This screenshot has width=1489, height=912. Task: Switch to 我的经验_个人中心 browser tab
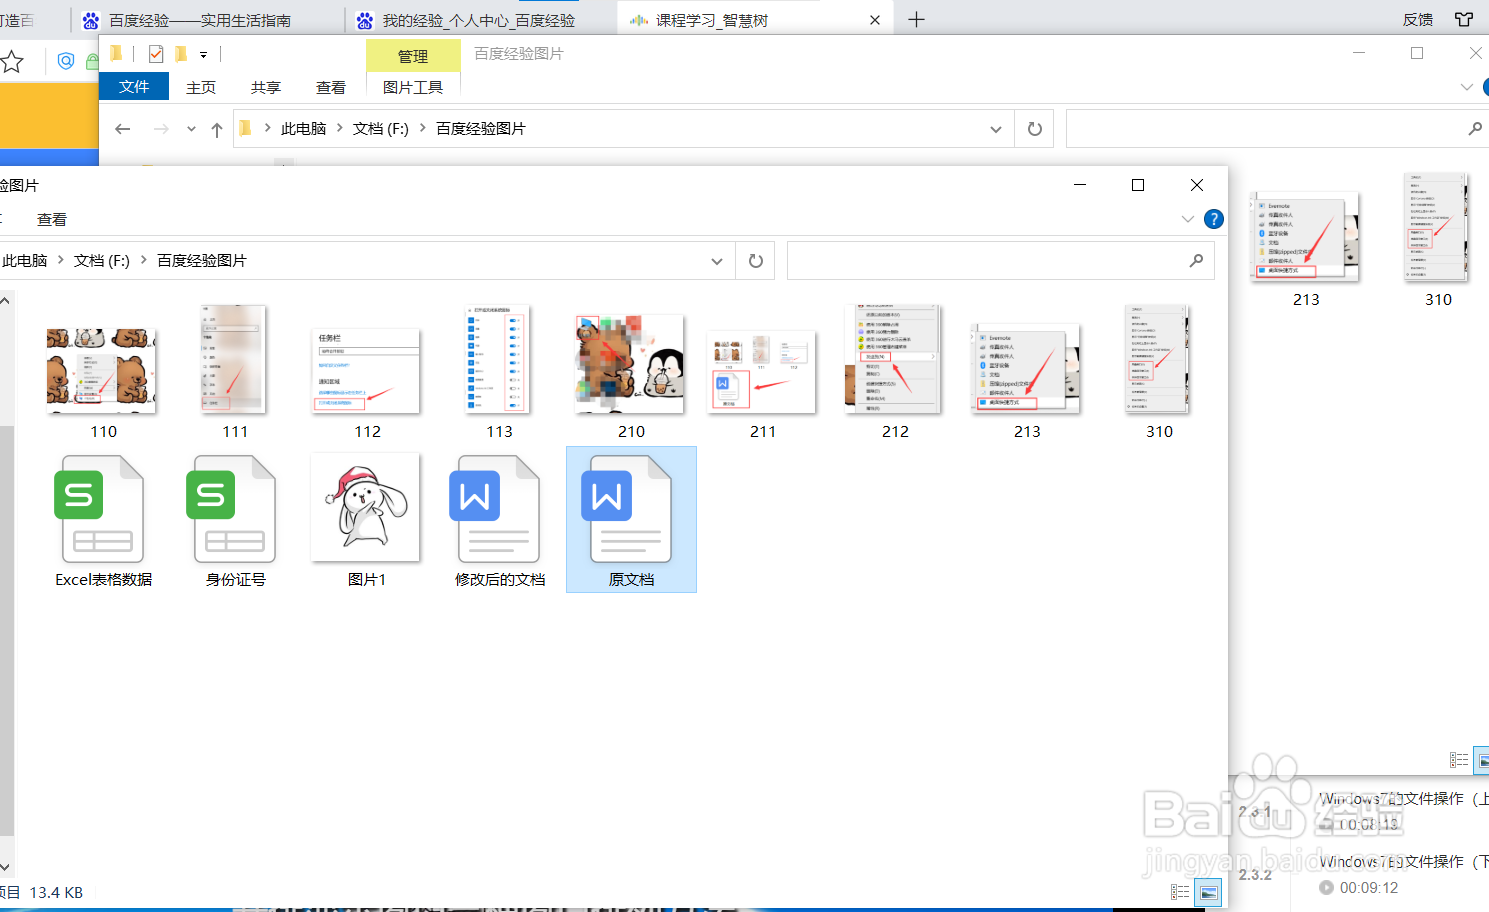tap(478, 20)
